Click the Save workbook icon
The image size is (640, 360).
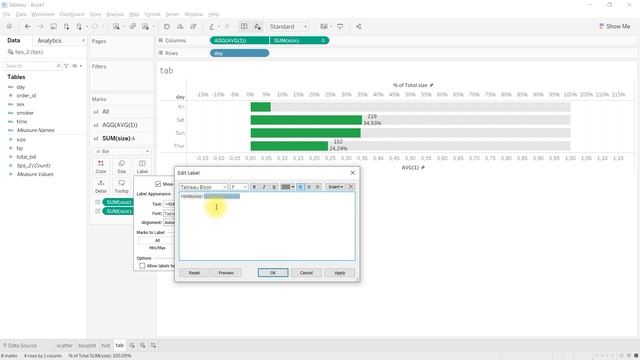[53, 27]
